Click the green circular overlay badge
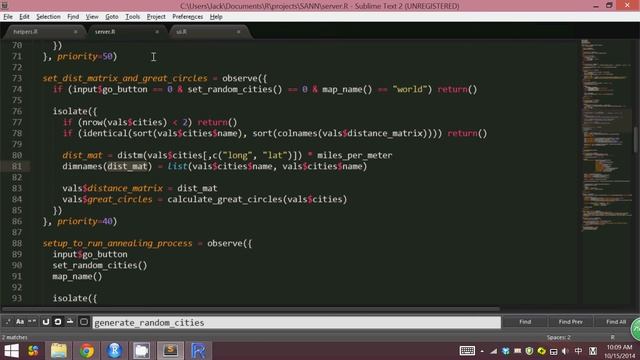 [x=635, y=329]
